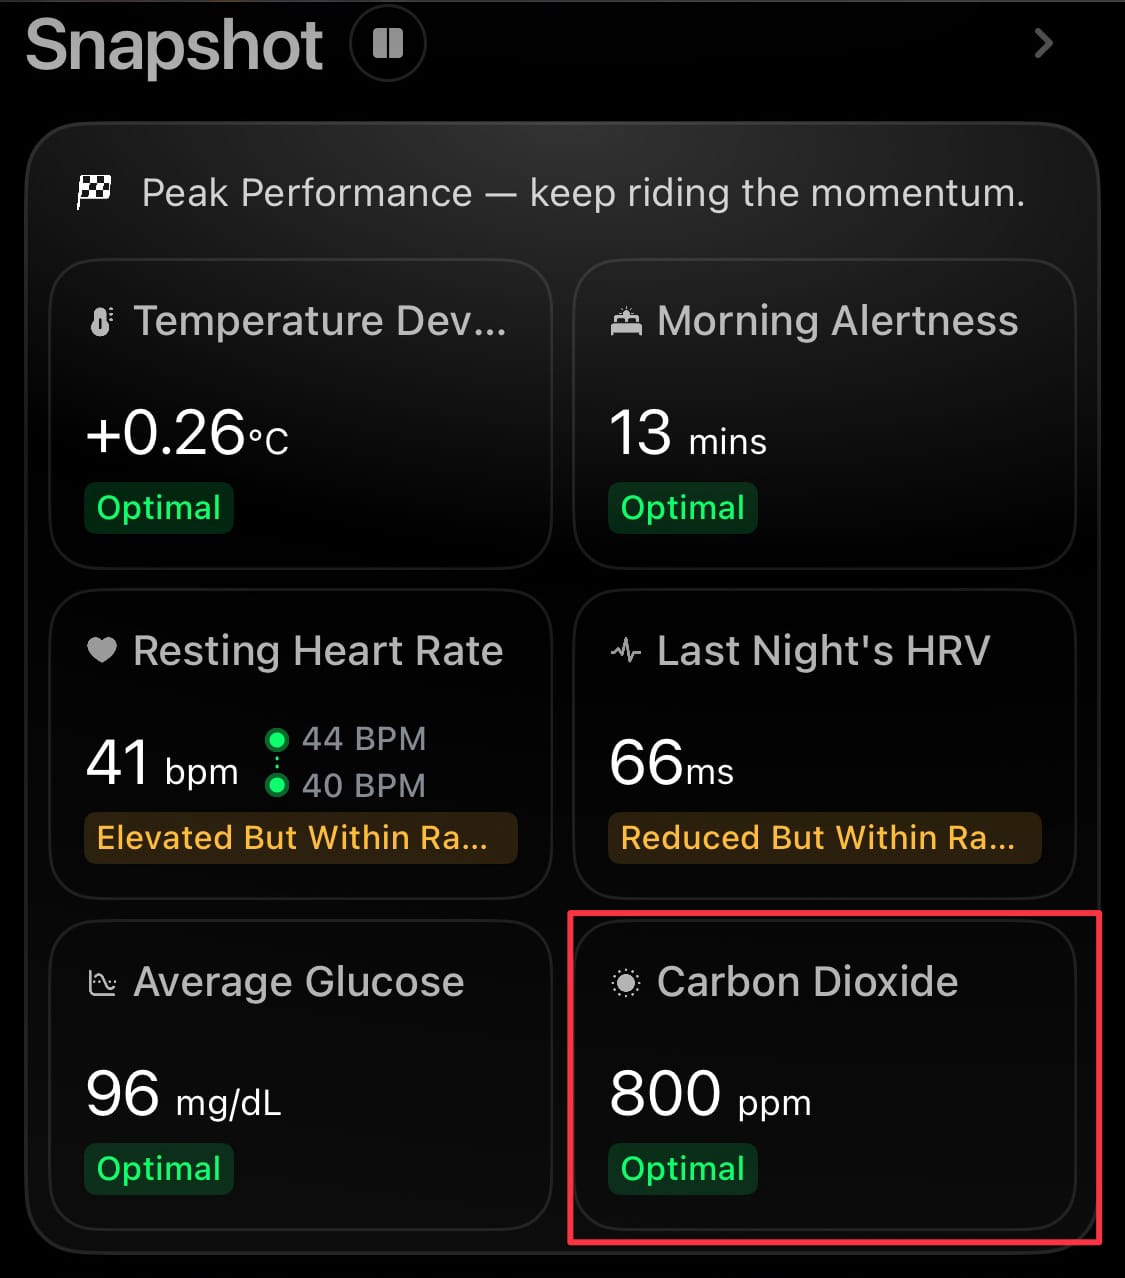Tap the checkered flag icon

(x=95, y=190)
